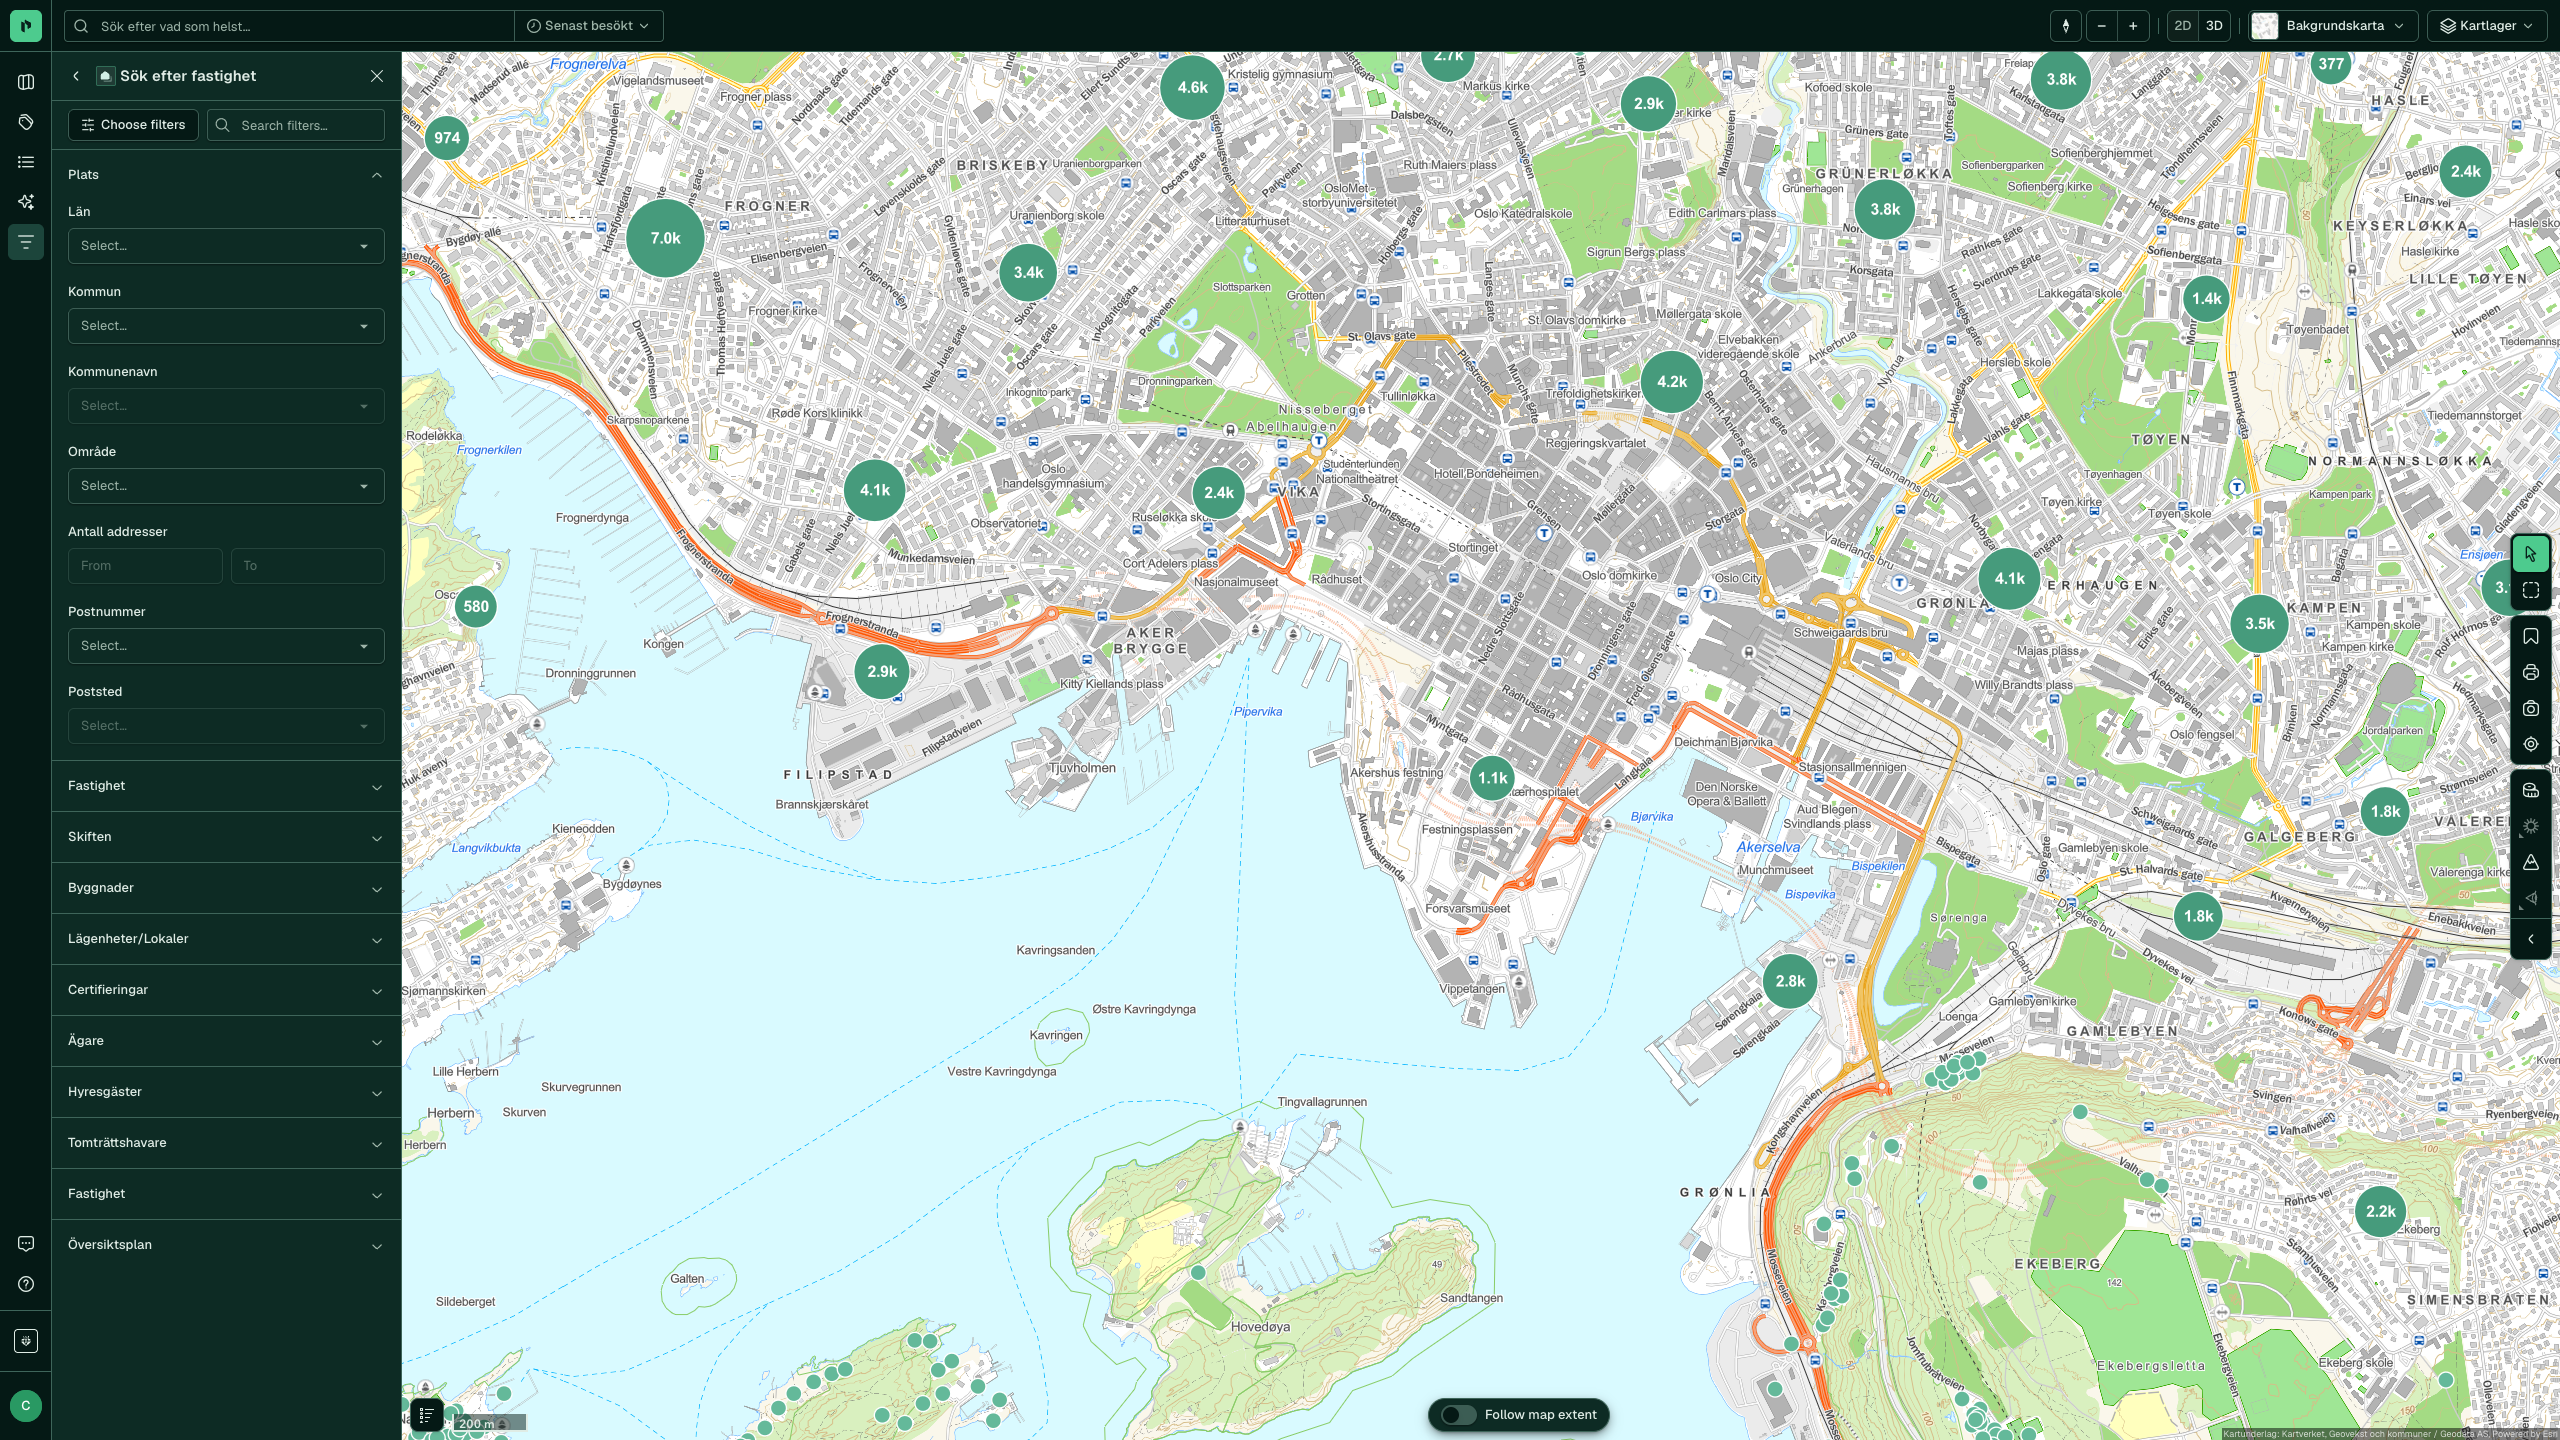Viewport: 2560px width, 1440px height.
Task: Expand the Byggnader filter section
Action: click(x=226, y=888)
